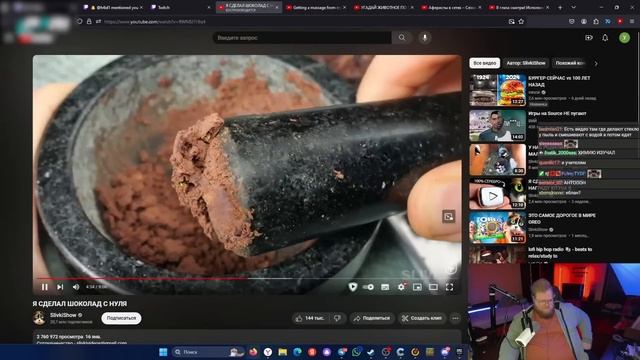Show more filter chips with right arrow

point(596,63)
